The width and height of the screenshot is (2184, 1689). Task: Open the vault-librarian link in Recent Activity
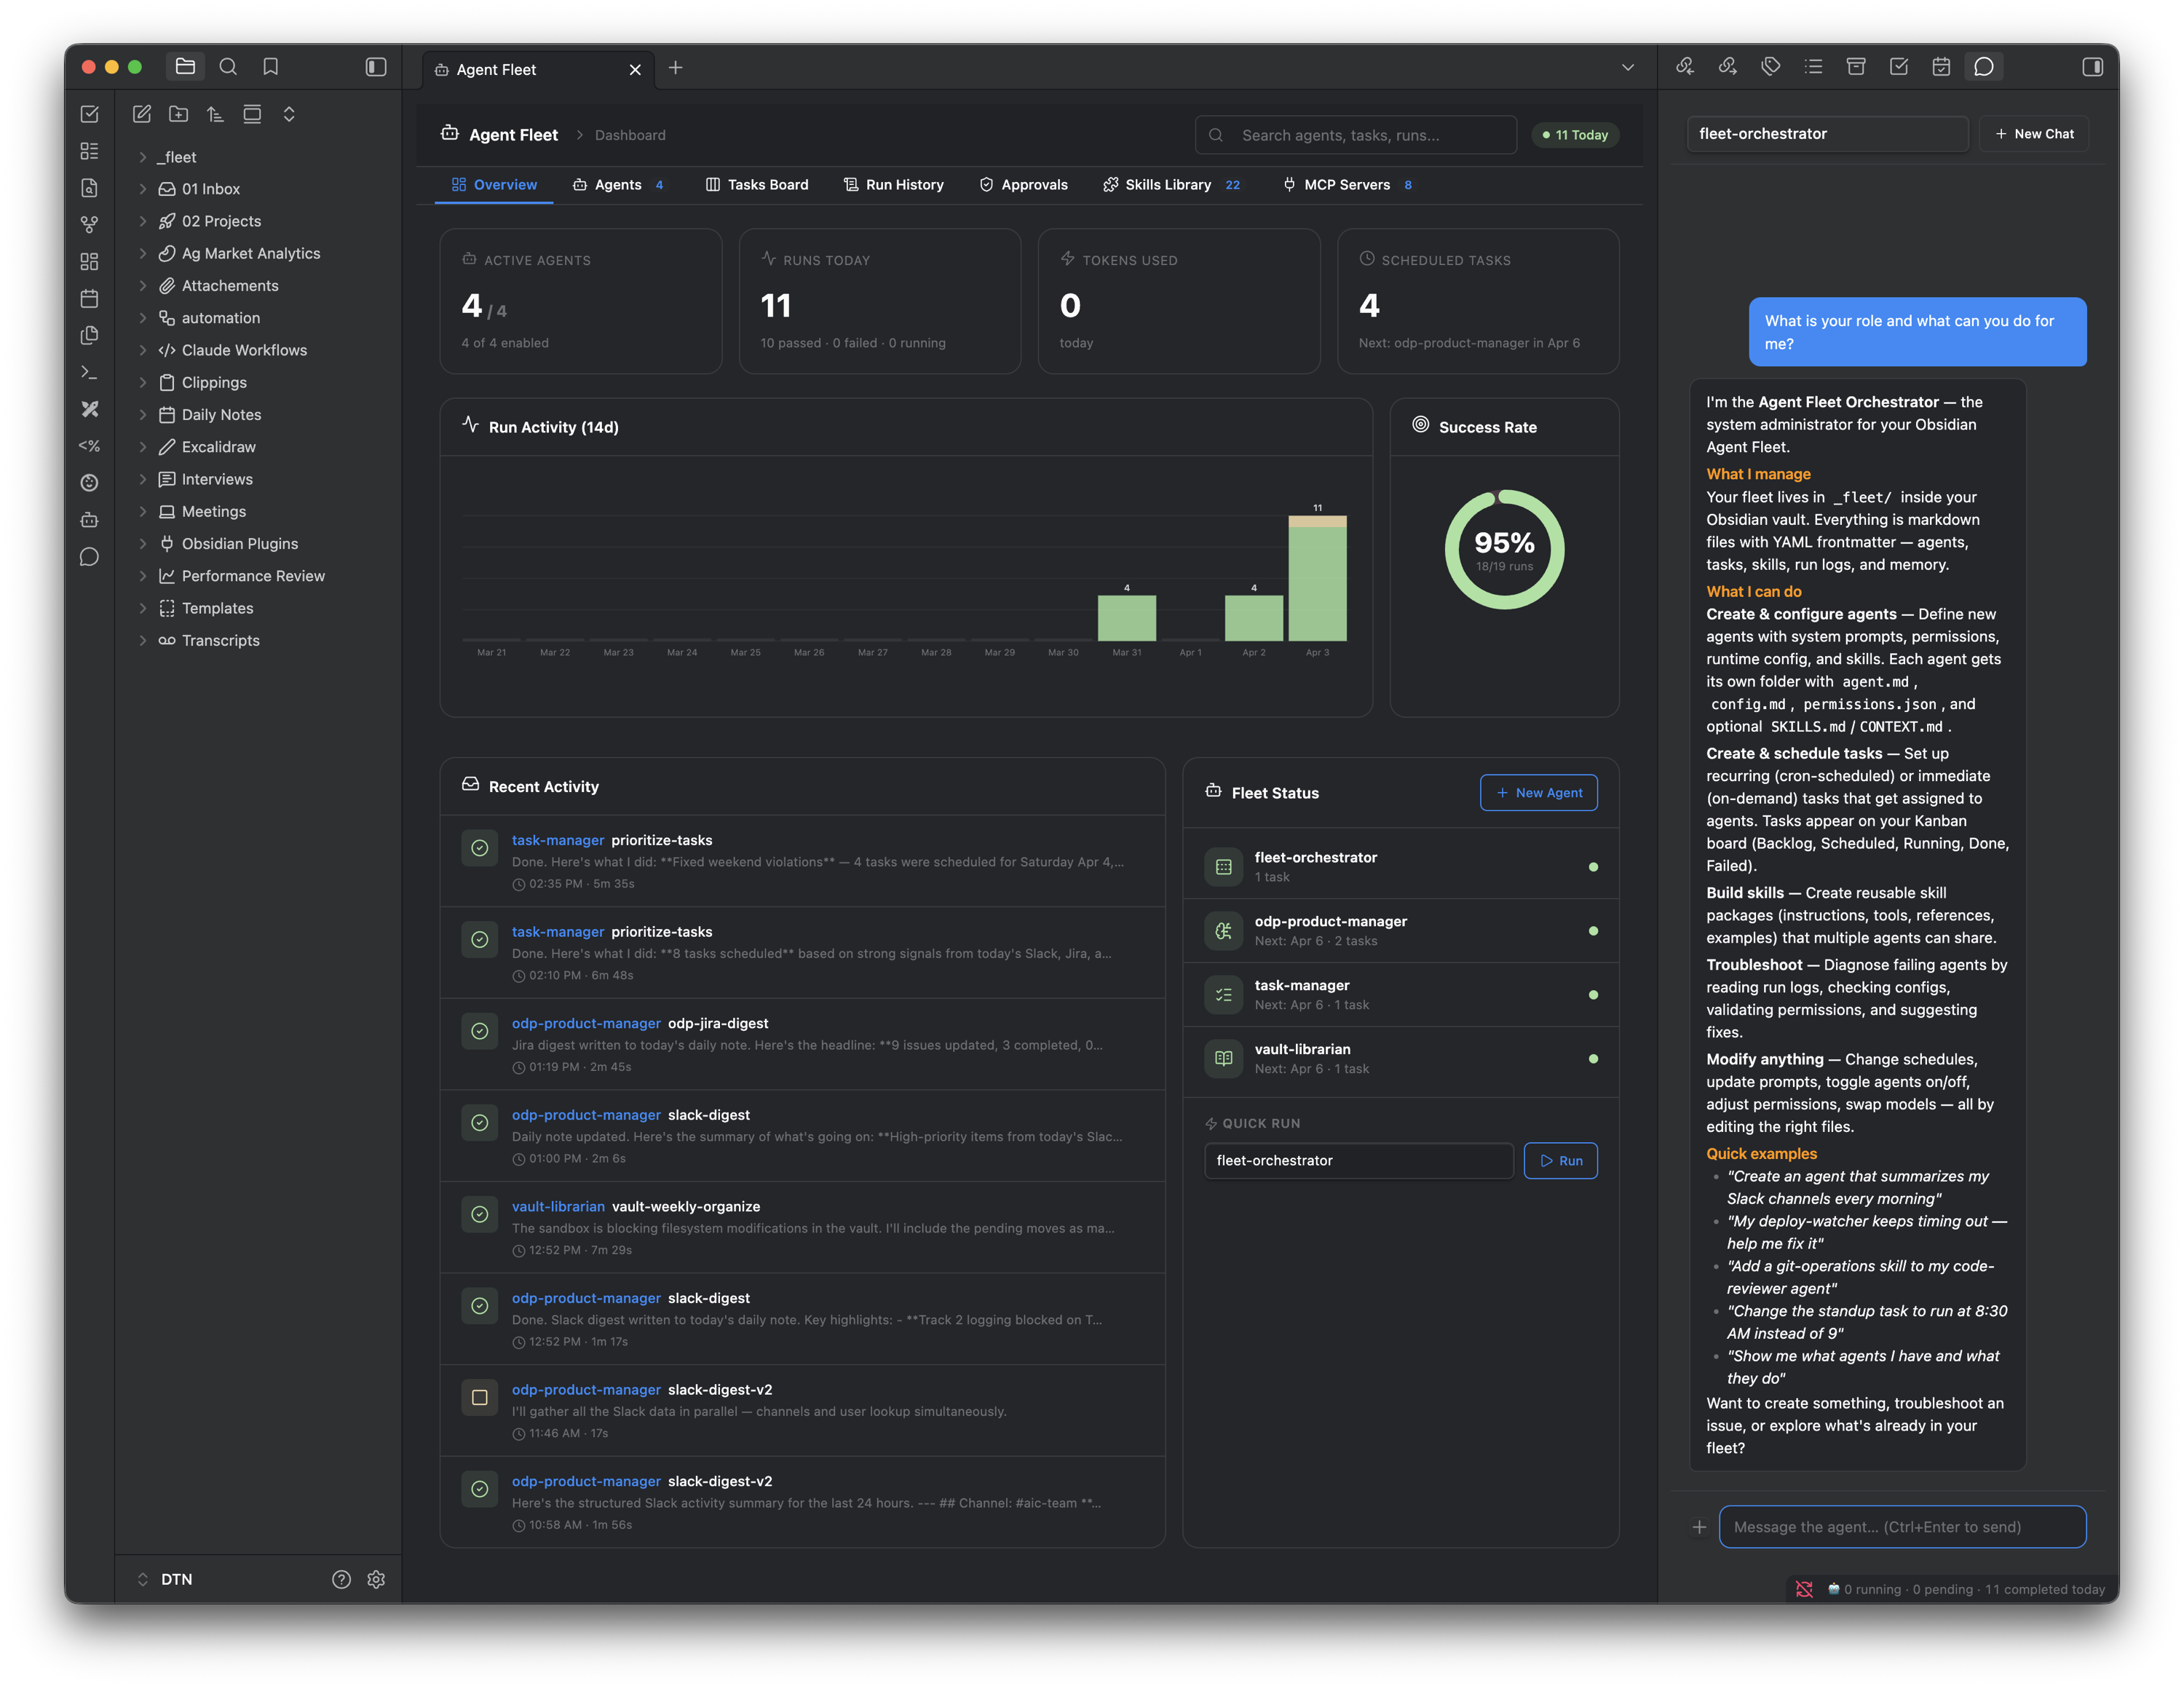pos(558,1206)
